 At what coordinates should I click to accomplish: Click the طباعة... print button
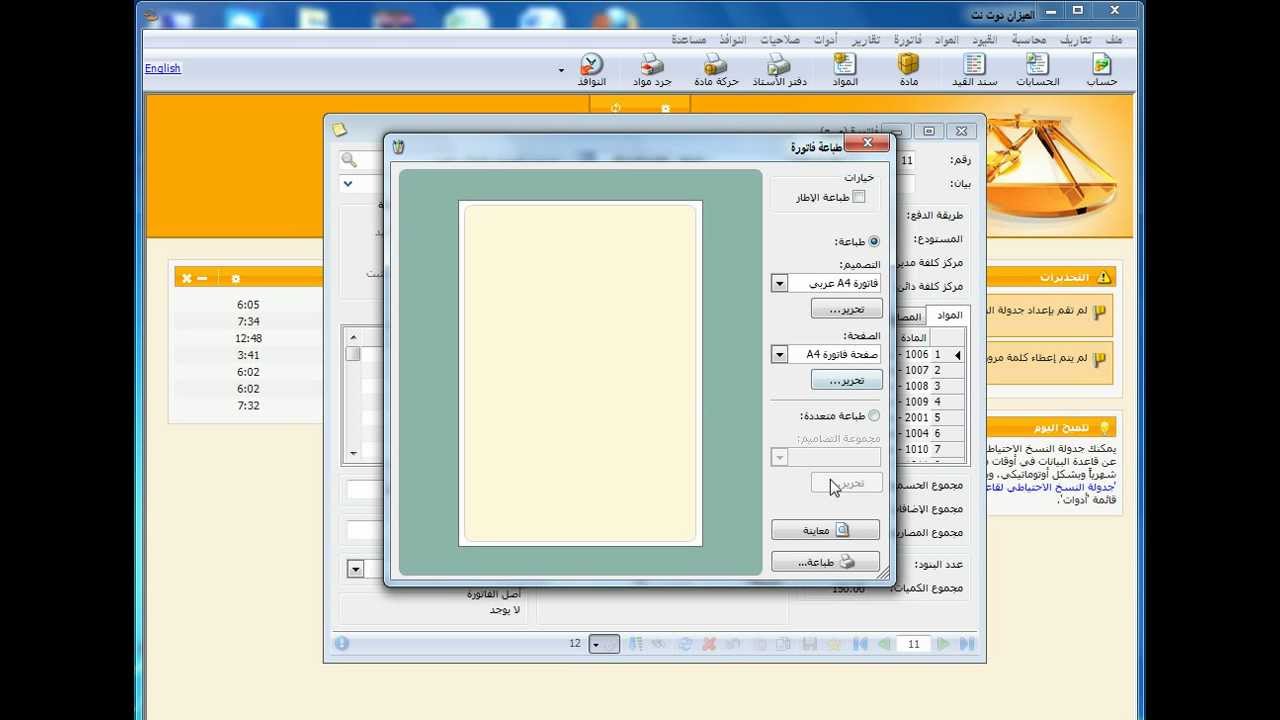coord(825,562)
